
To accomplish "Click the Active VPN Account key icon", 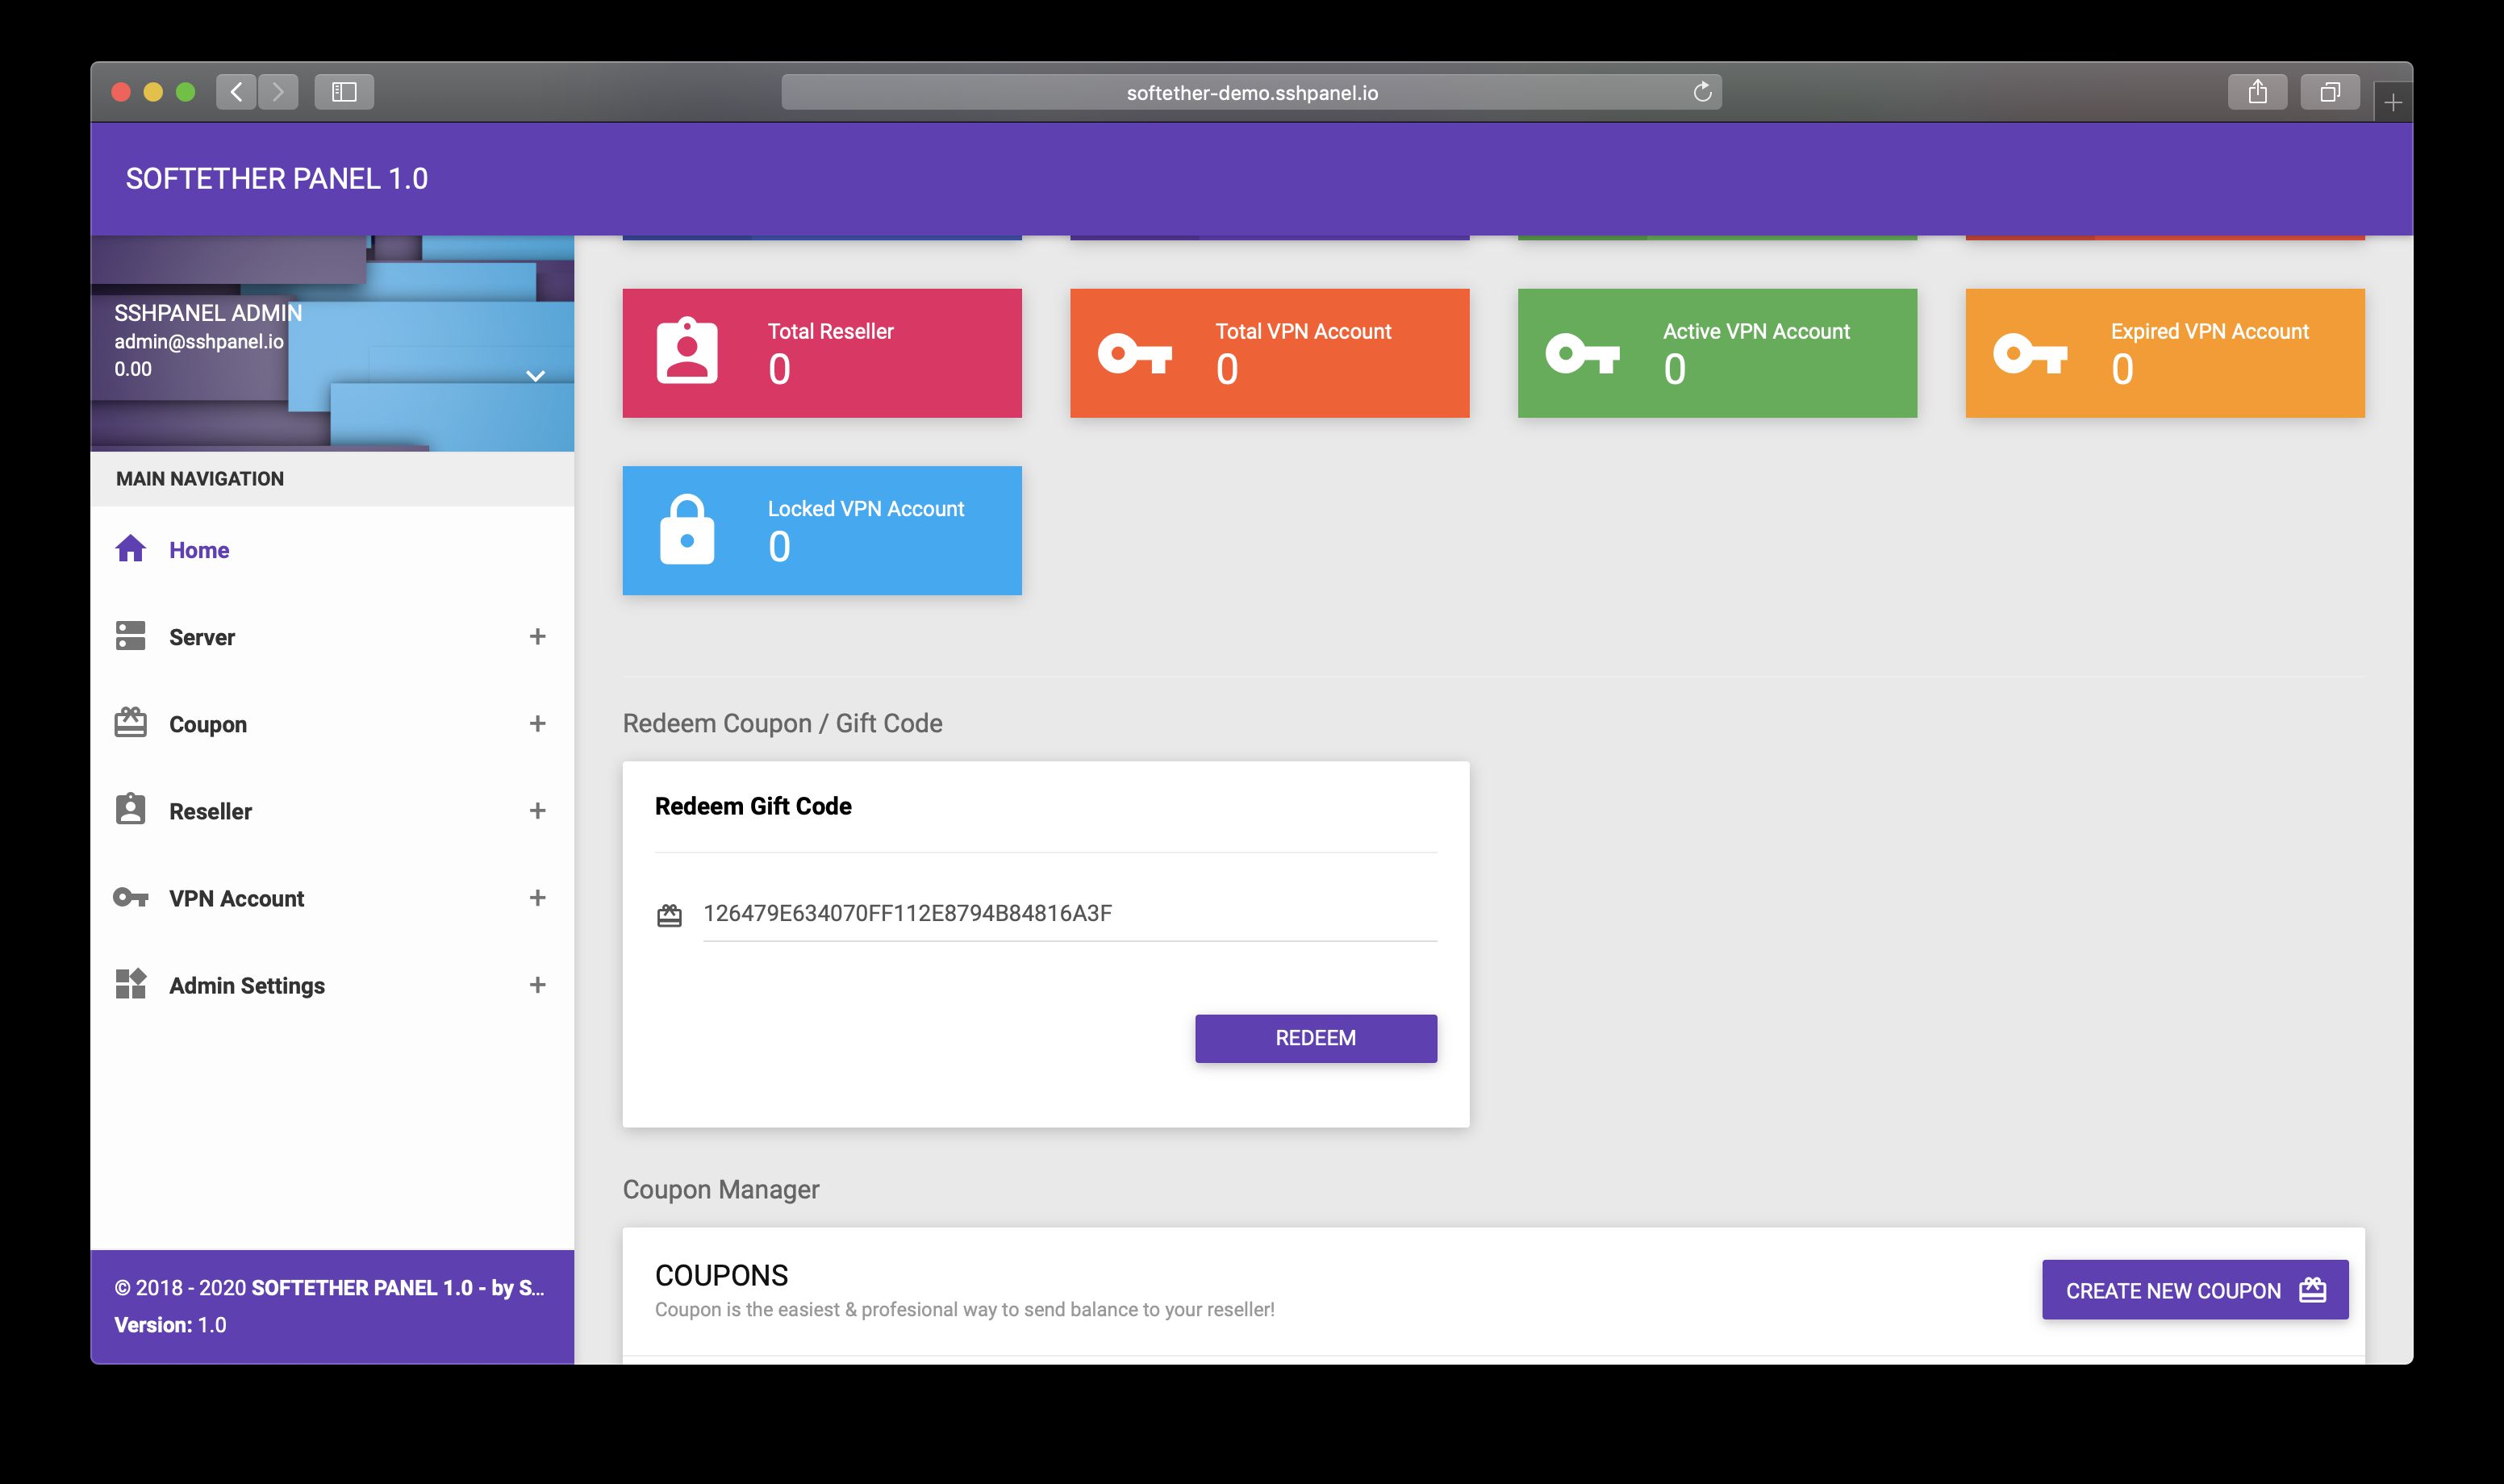I will 1582,353.
